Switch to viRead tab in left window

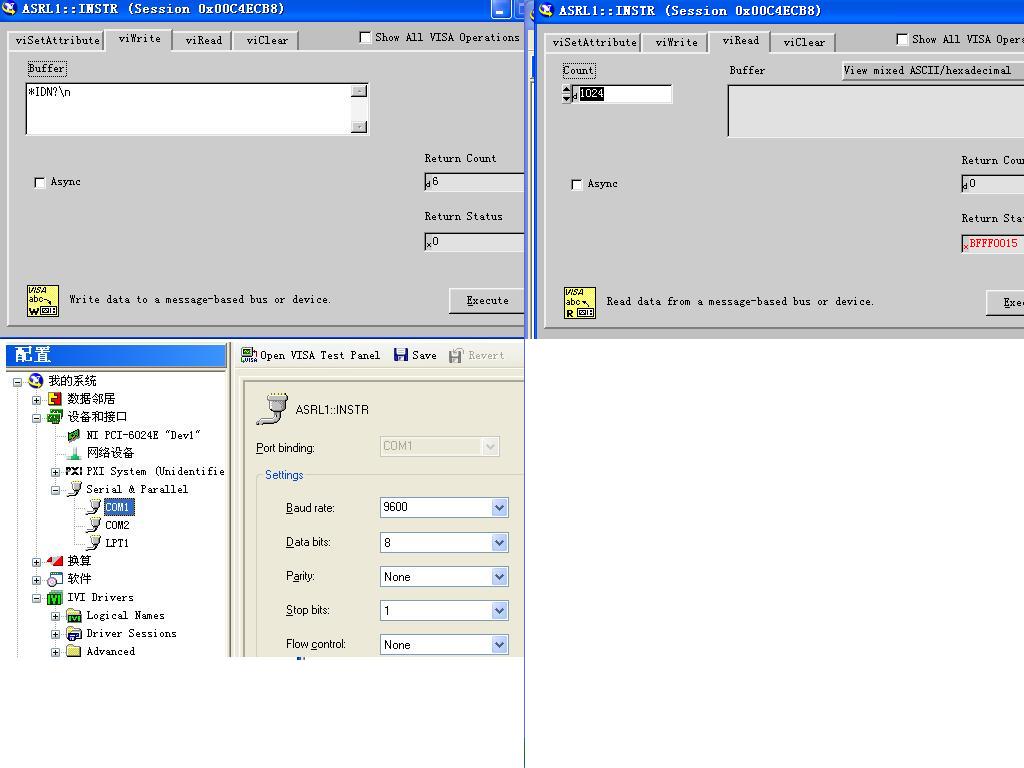(204, 40)
